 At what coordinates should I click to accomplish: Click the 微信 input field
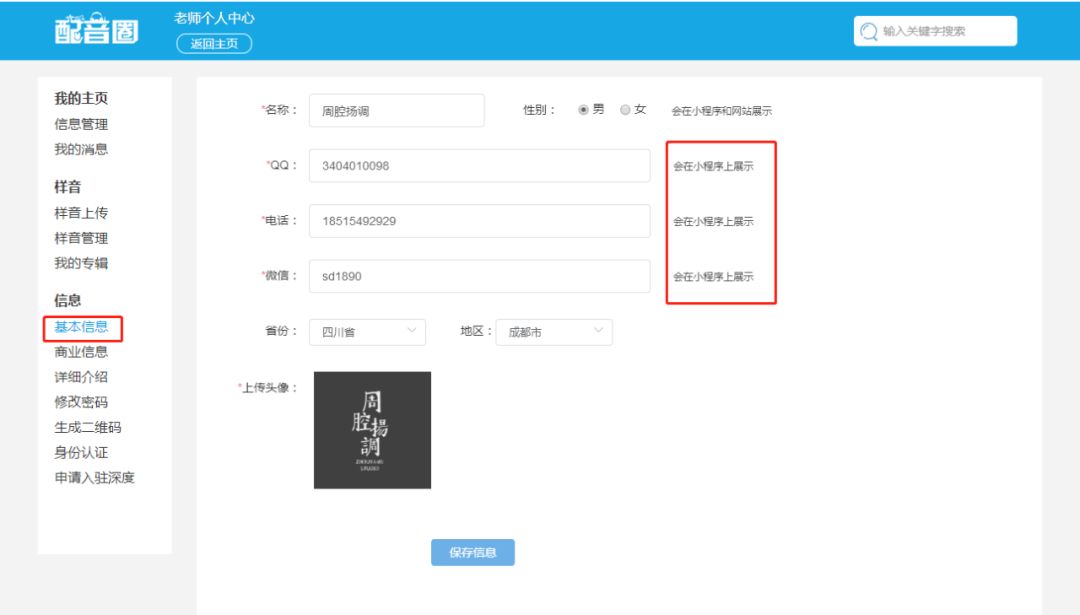coord(479,275)
